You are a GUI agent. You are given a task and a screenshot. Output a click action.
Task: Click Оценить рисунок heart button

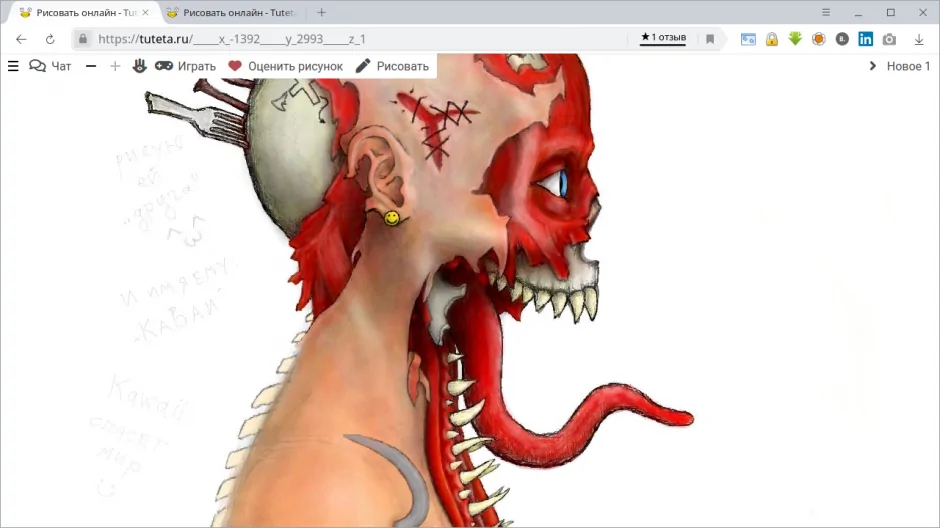(285, 66)
